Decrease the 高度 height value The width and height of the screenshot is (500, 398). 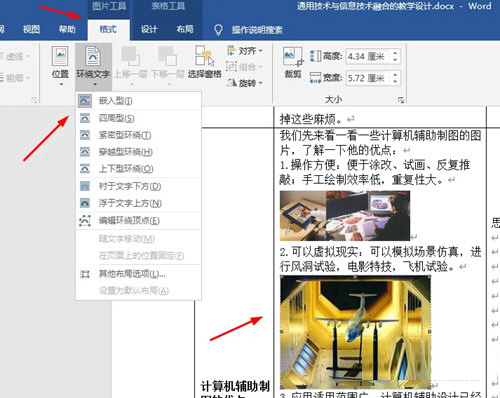[x=395, y=60]
